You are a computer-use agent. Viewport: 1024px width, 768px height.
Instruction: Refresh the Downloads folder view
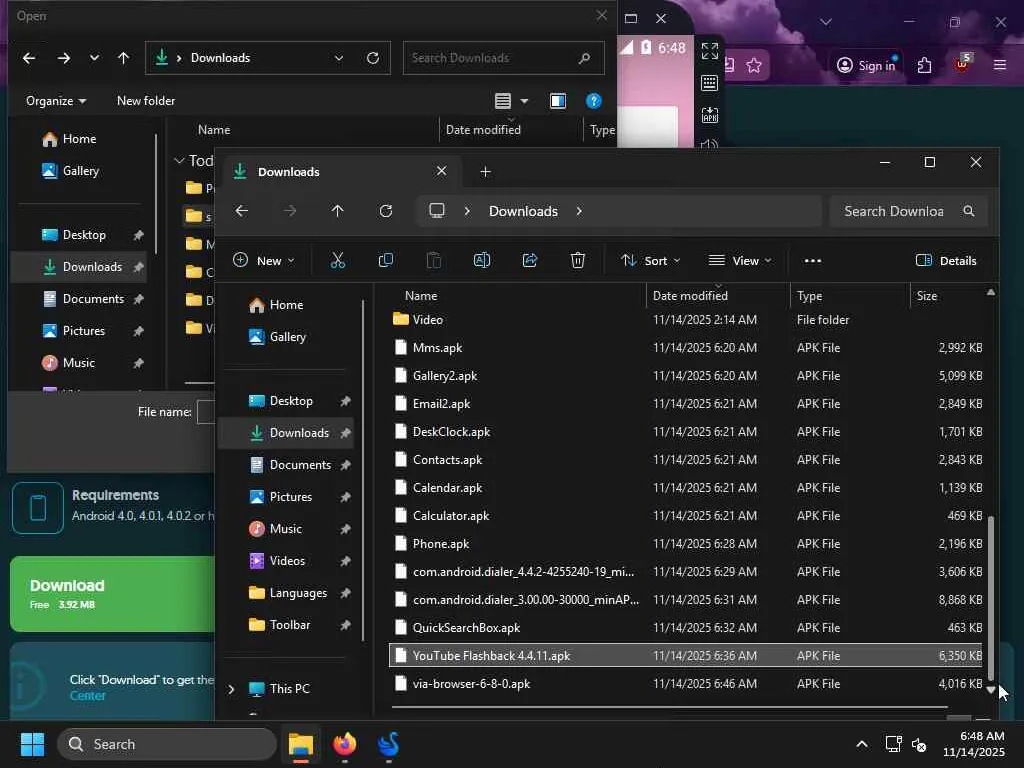point(386,211)
